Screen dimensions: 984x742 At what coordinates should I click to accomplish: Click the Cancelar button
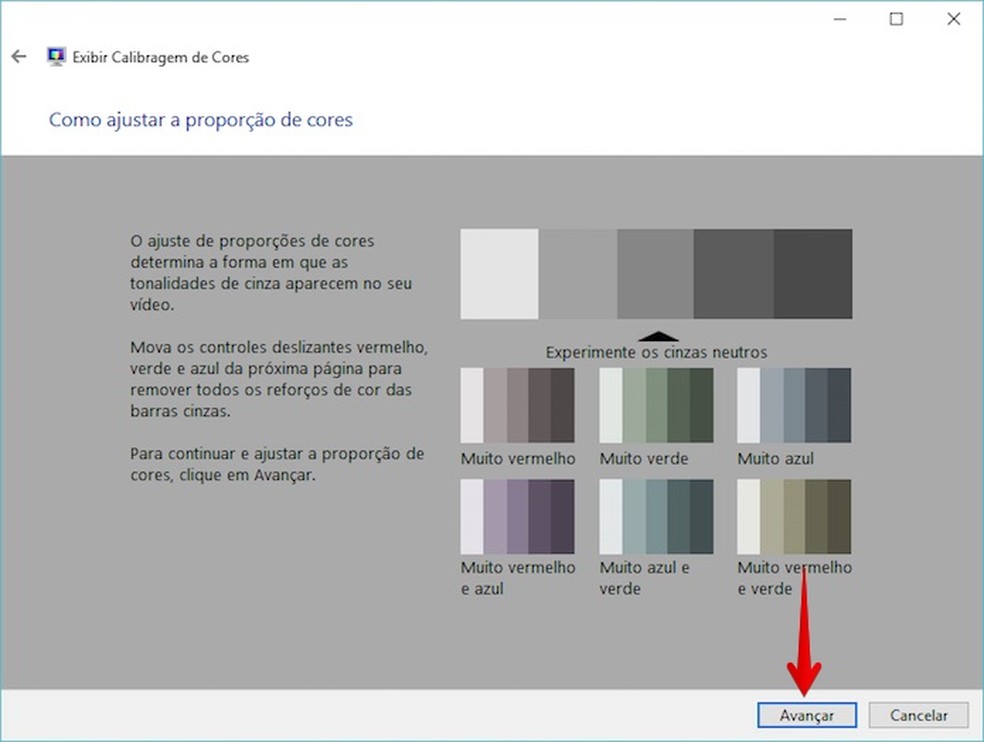pyautogui.click(x=918, y=715)
